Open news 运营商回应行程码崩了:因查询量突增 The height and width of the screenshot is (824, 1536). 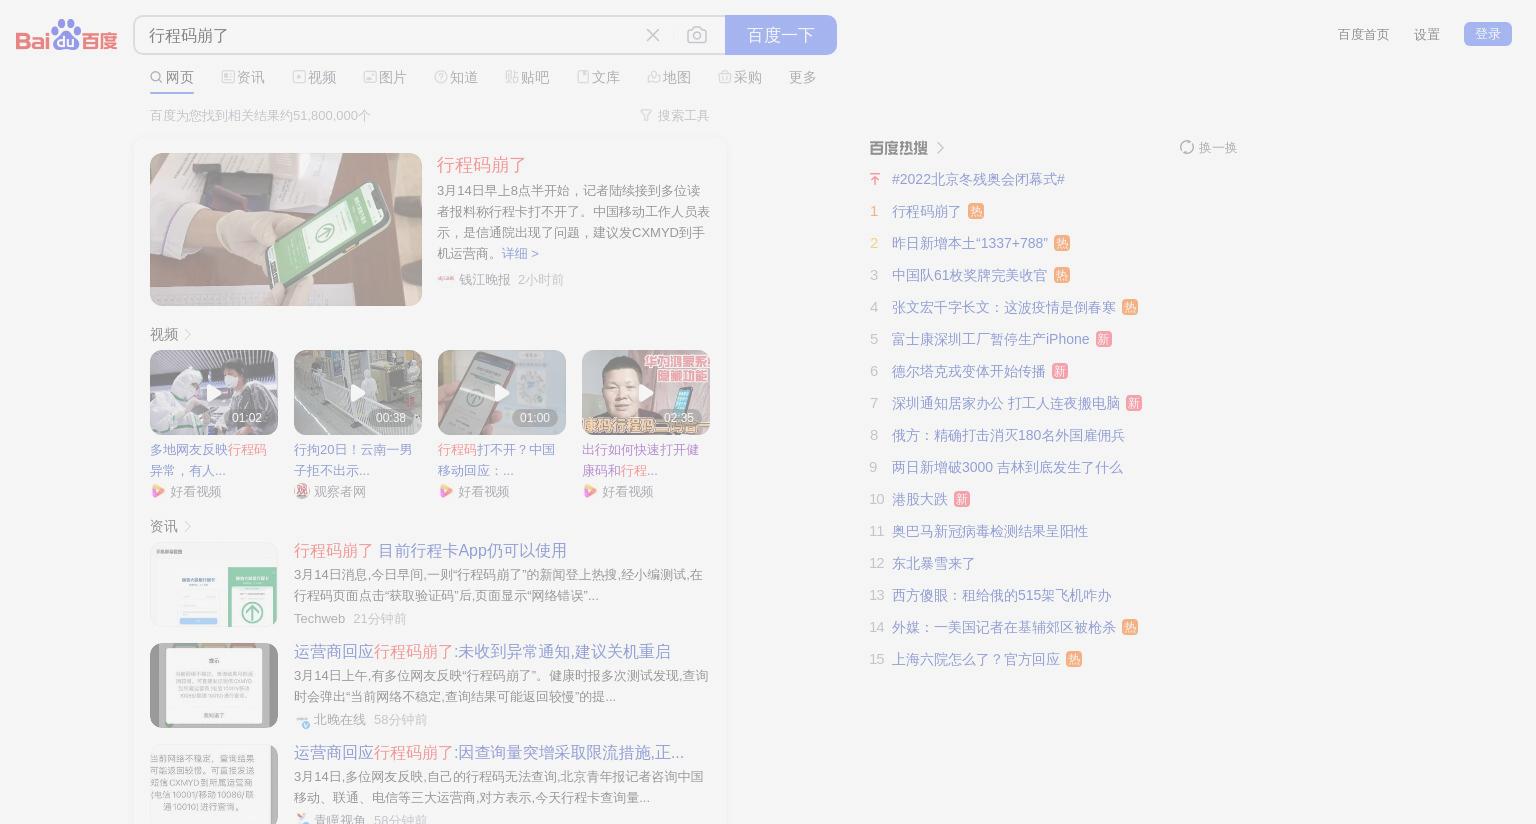pyautogui.click(x=489, y=752)
